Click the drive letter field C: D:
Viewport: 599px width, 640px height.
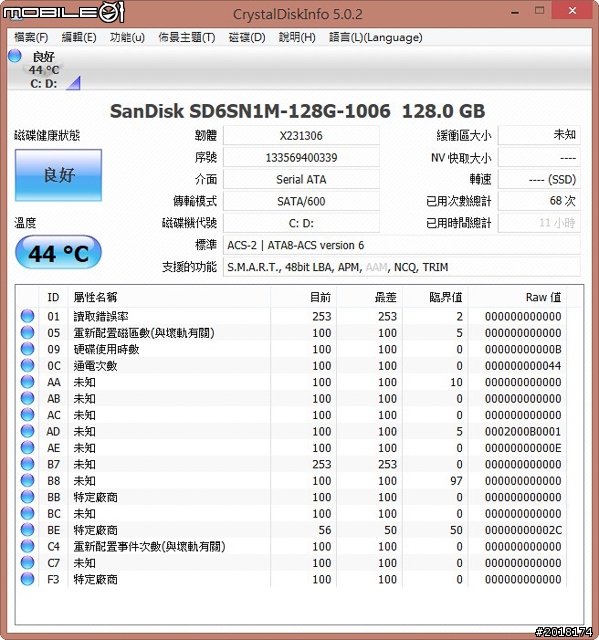[301, 223]
